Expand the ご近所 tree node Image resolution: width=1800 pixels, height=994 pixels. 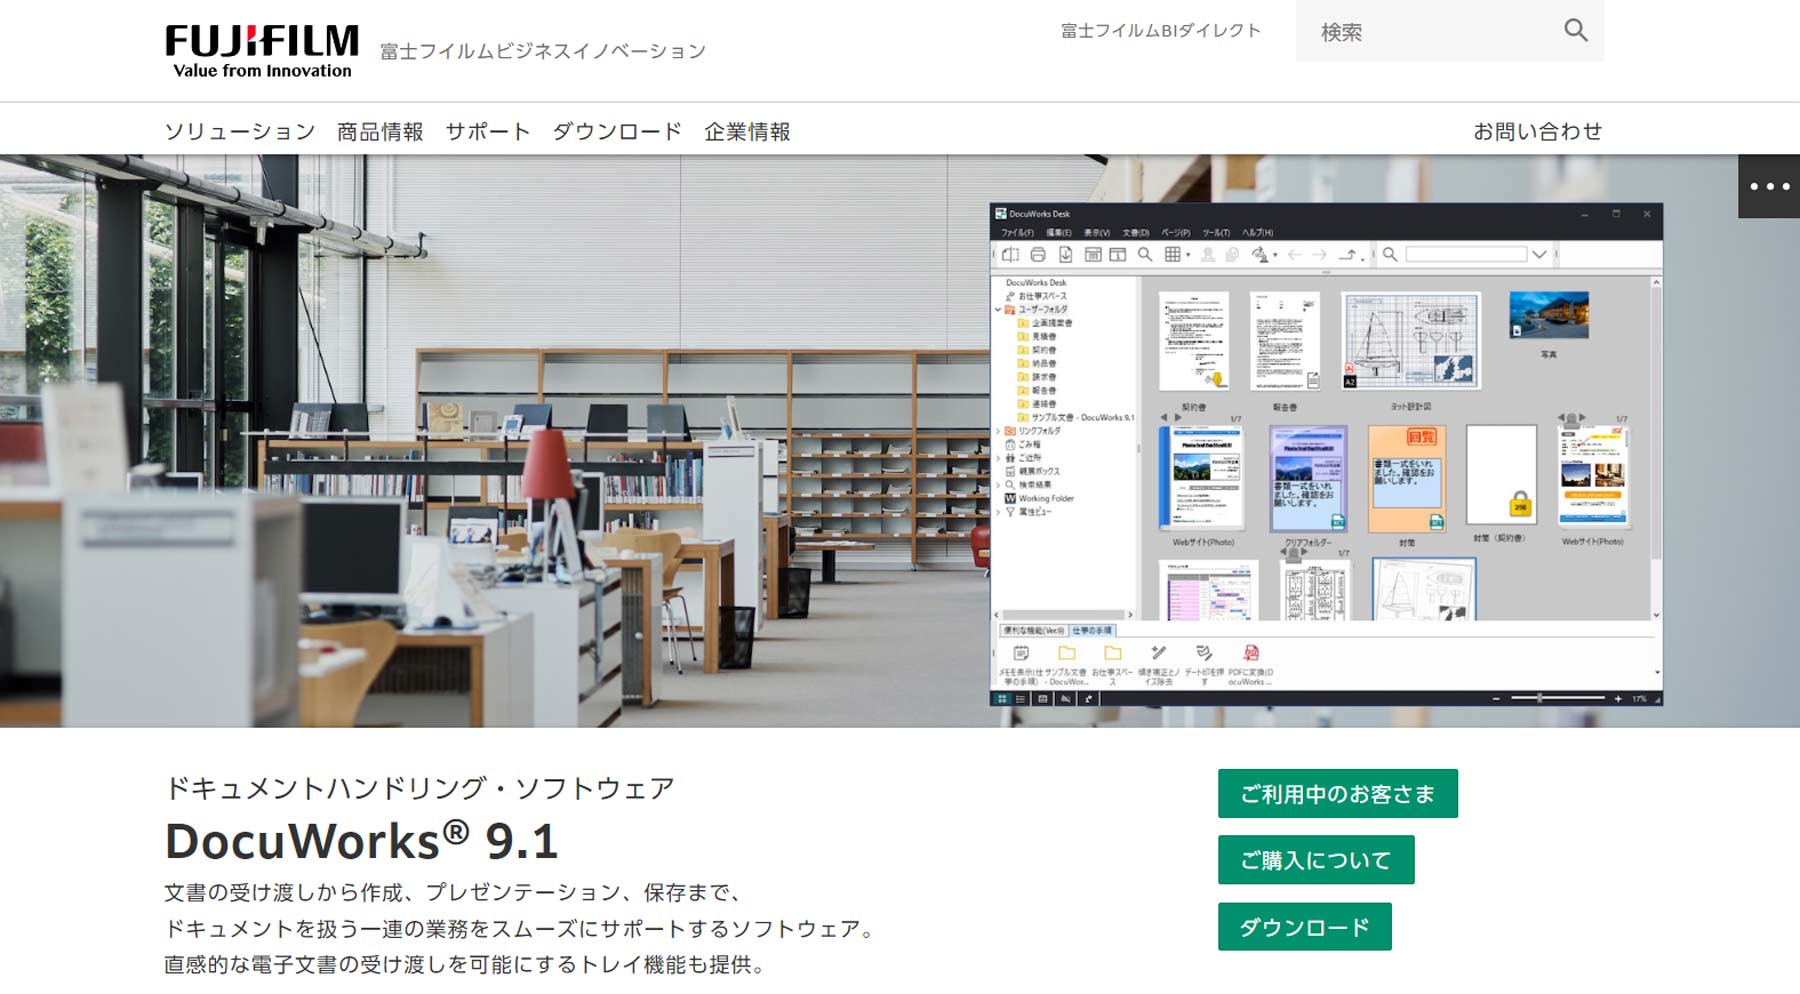998,458
